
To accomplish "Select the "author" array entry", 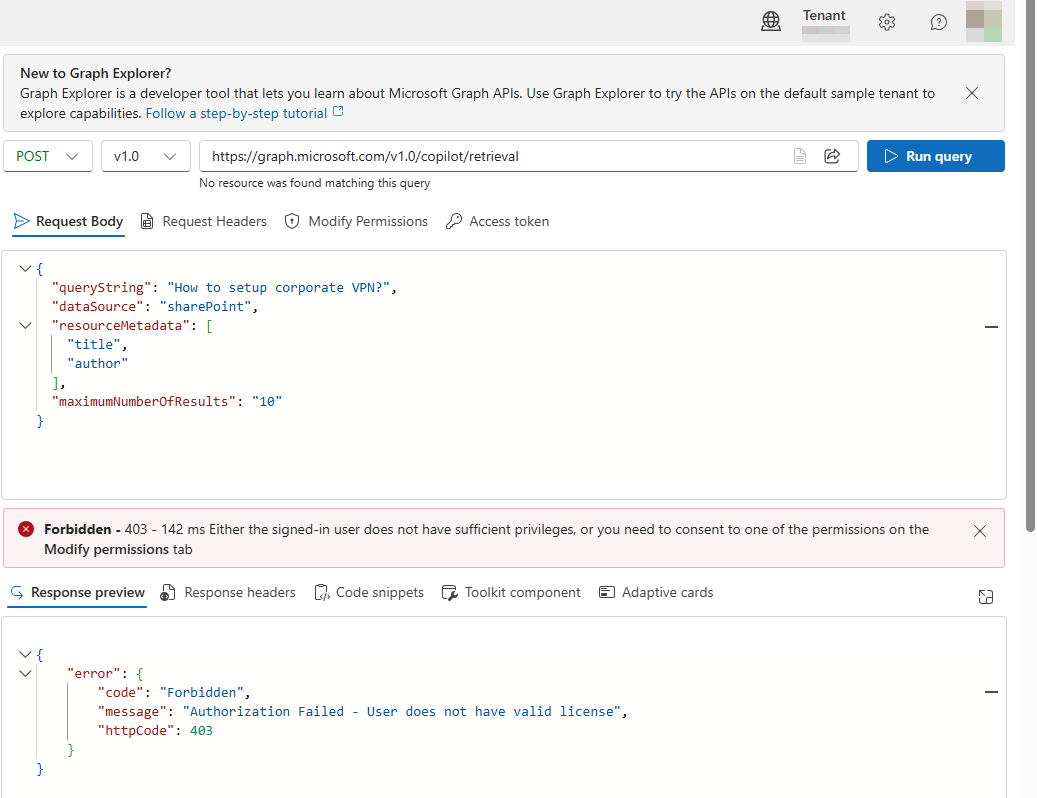I will (x=97, y=364).
